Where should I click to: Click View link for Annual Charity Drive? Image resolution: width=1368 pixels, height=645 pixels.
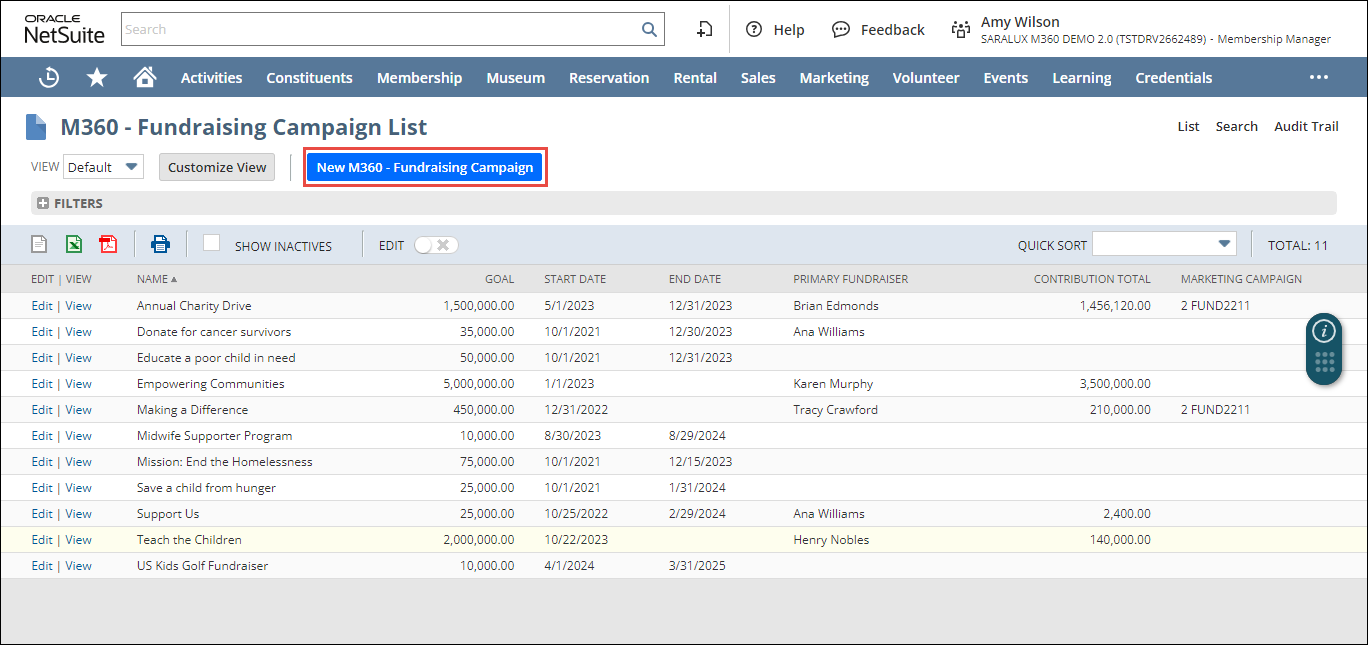[x=78, y=306]
